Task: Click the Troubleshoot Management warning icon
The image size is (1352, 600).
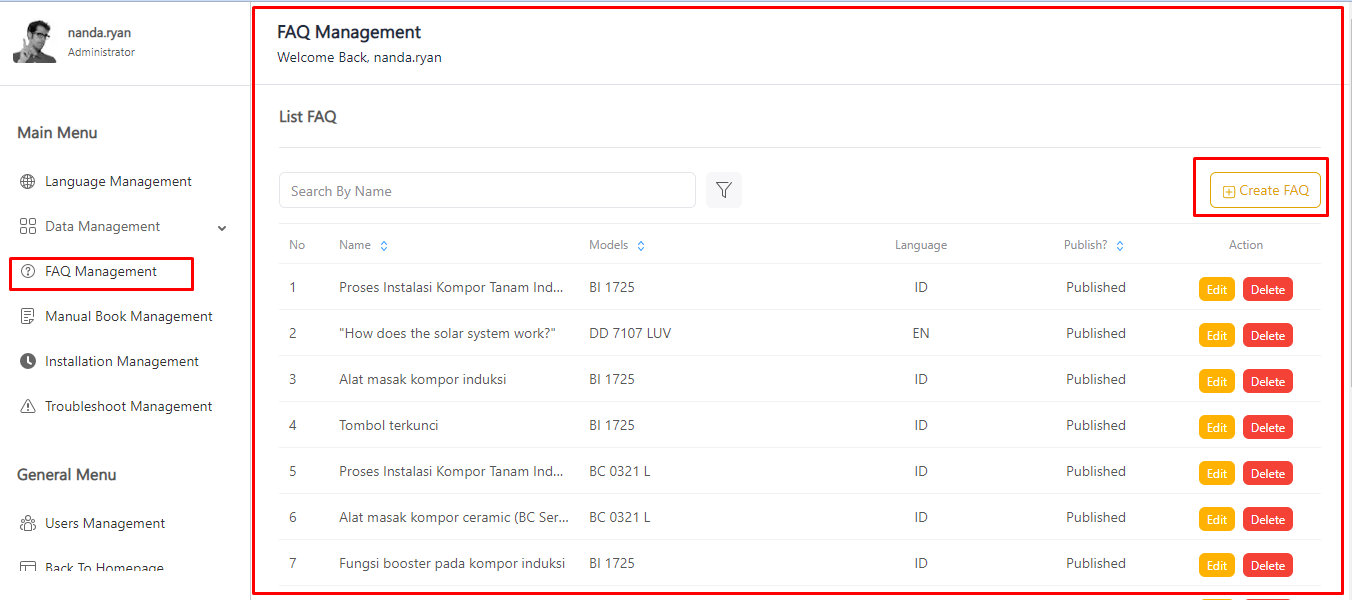Action: (28, 407)
